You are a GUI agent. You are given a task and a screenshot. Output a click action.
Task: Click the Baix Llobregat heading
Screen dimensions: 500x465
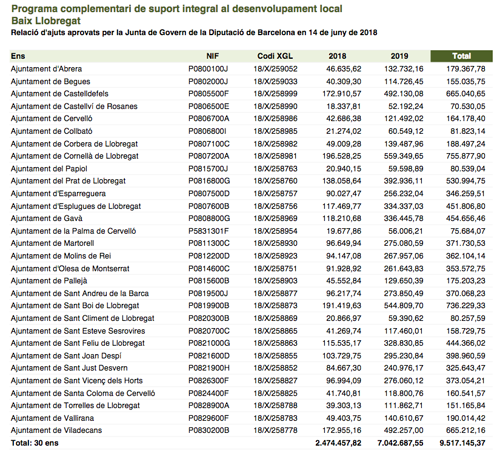tap(46, 21)
